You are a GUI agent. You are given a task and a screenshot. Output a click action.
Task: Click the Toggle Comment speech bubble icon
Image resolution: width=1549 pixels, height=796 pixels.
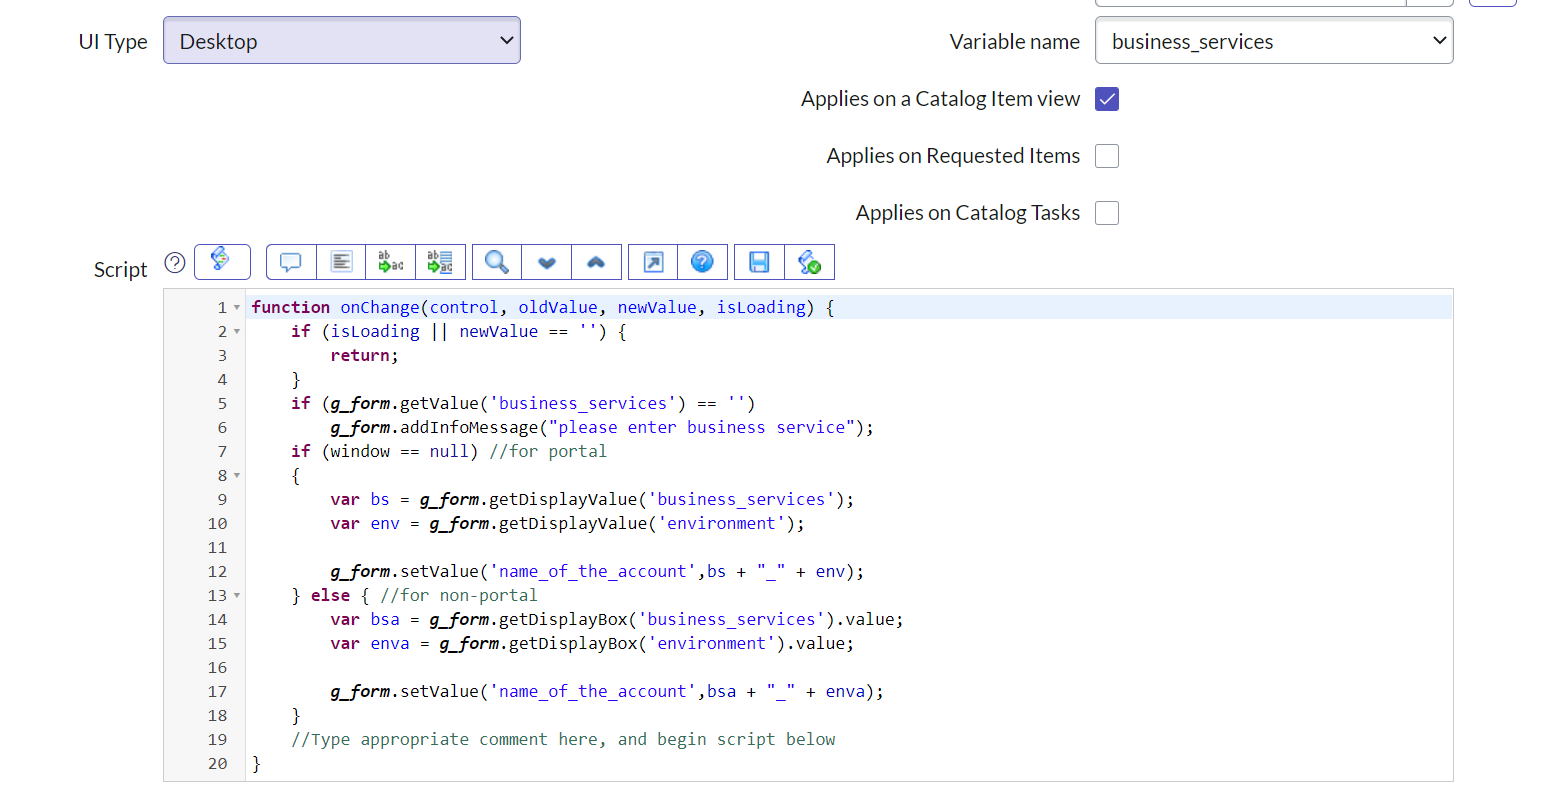[x=291, y=262]
